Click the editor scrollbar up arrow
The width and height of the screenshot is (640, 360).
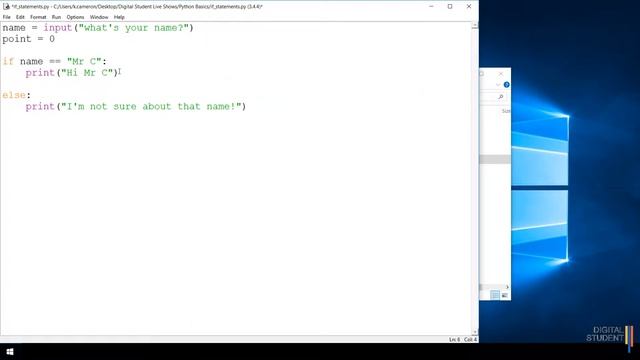click(475, 26)
